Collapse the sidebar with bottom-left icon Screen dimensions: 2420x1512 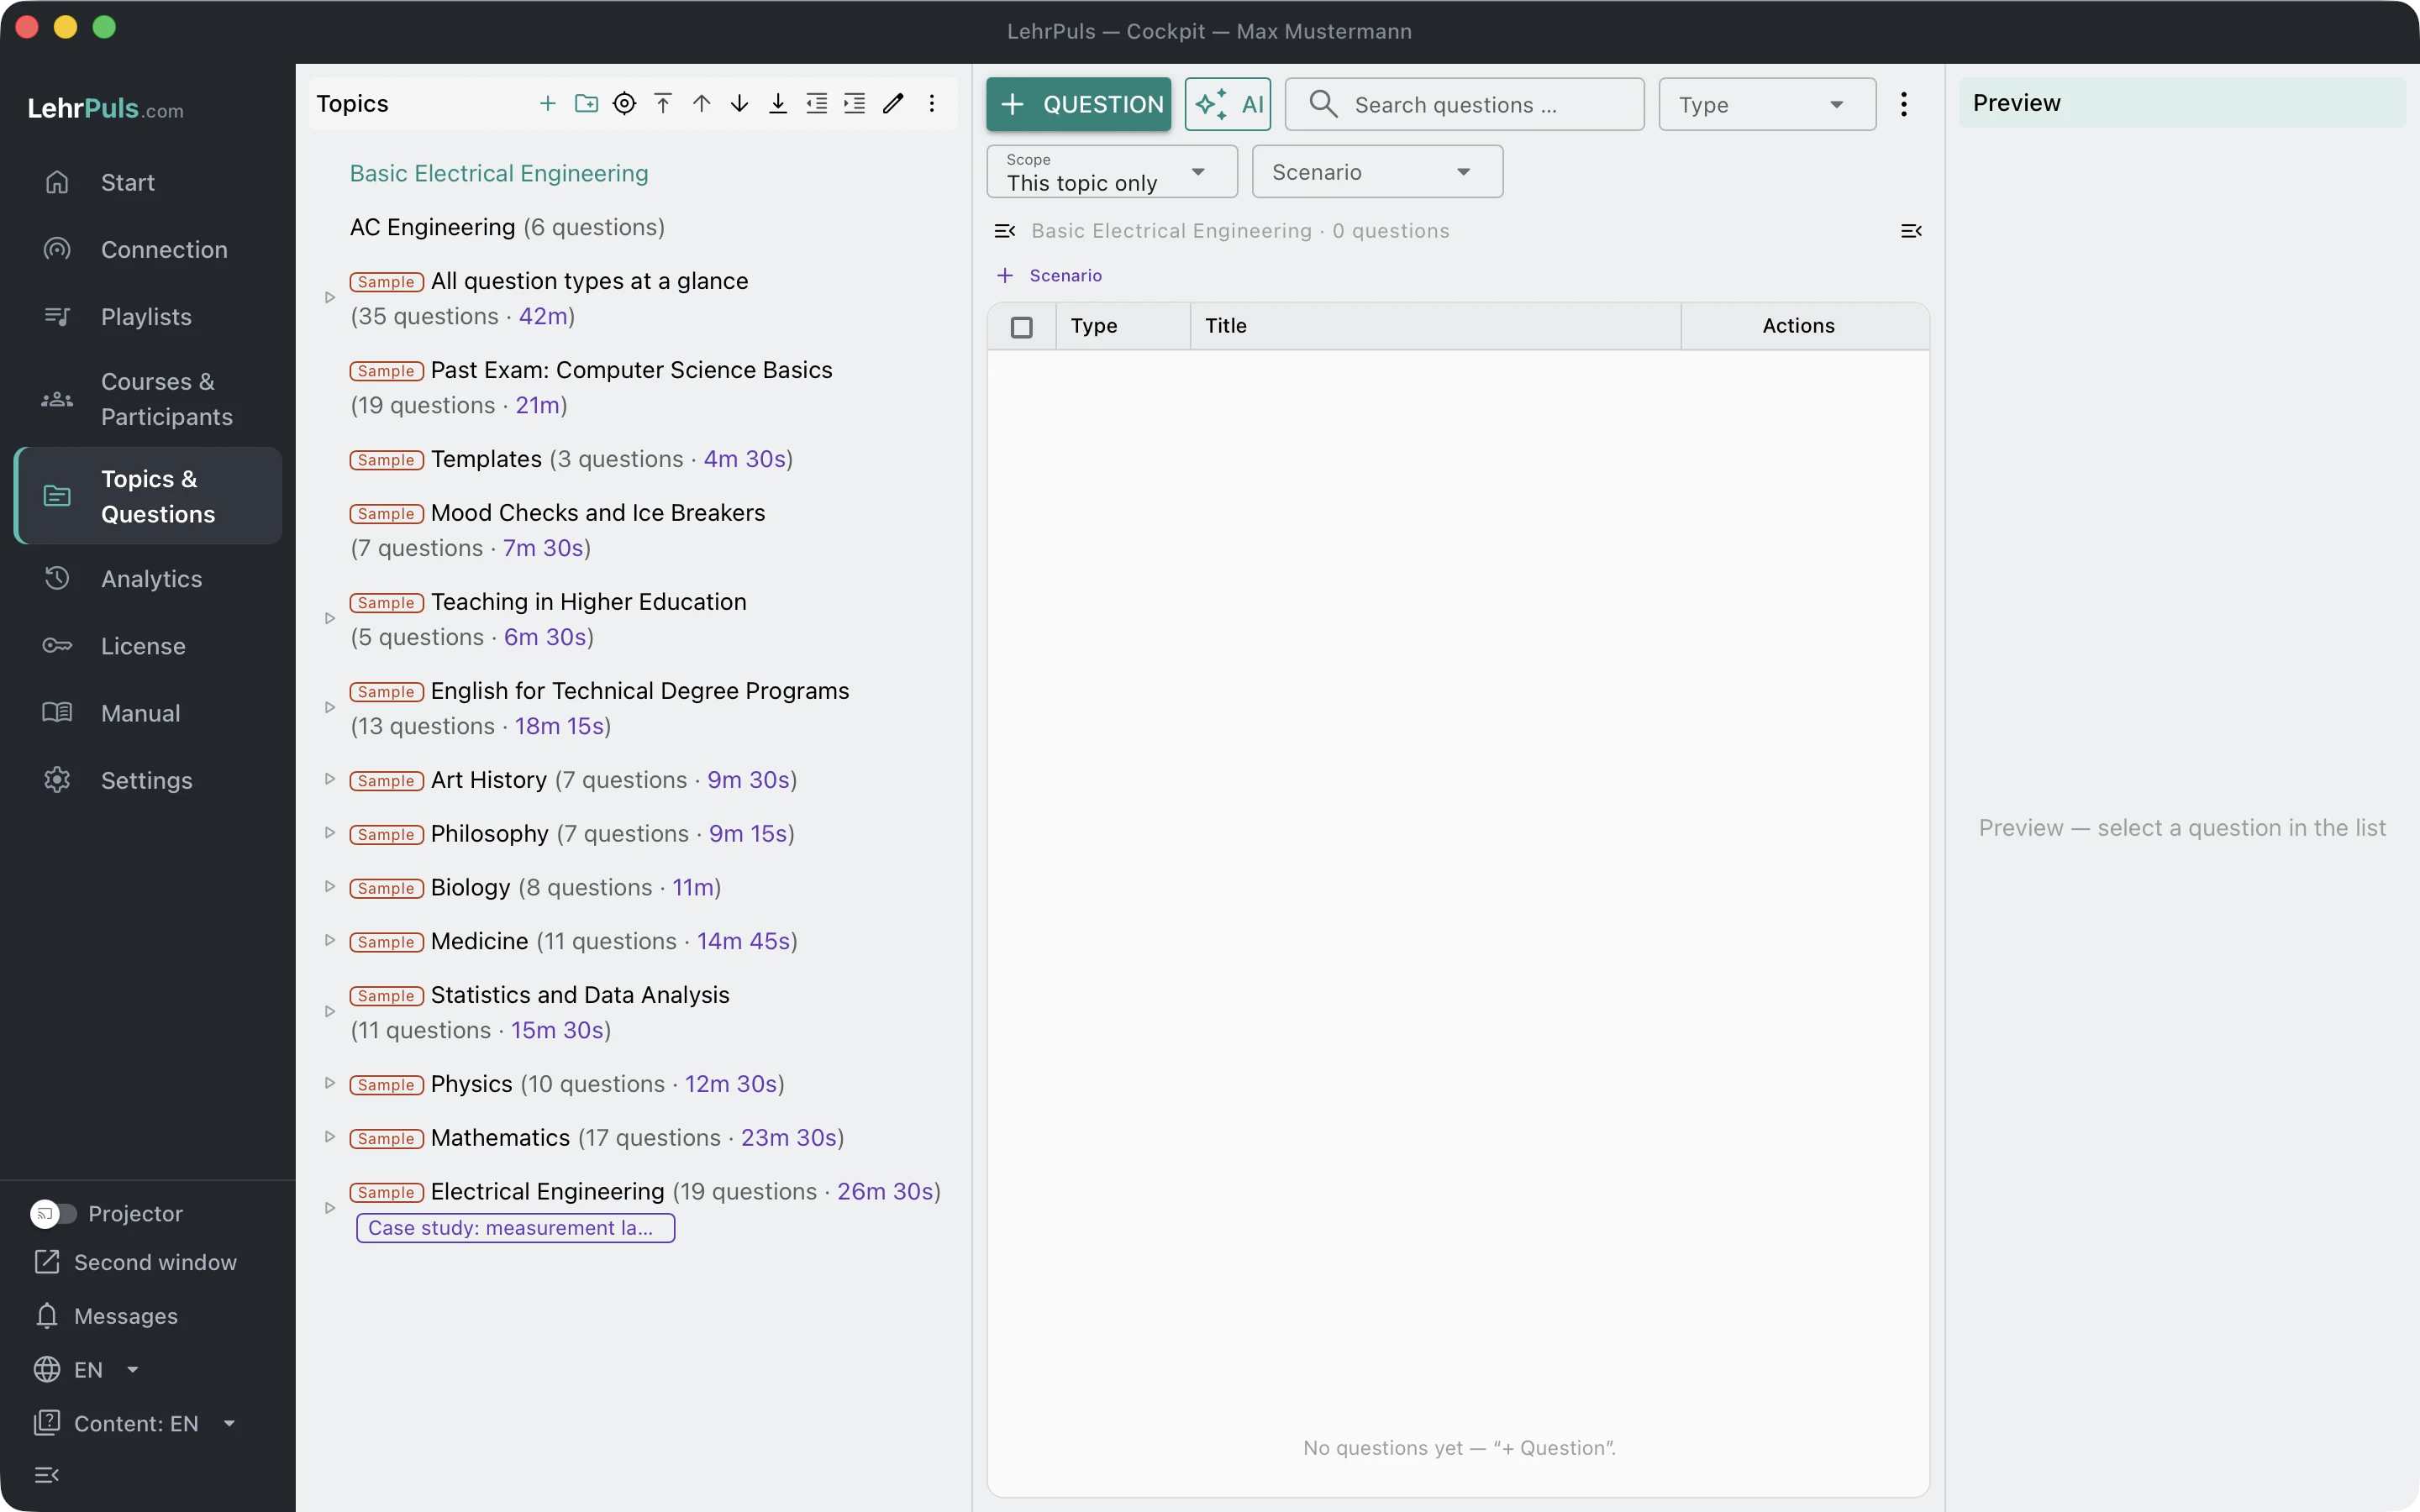(x=47, y=1475)
